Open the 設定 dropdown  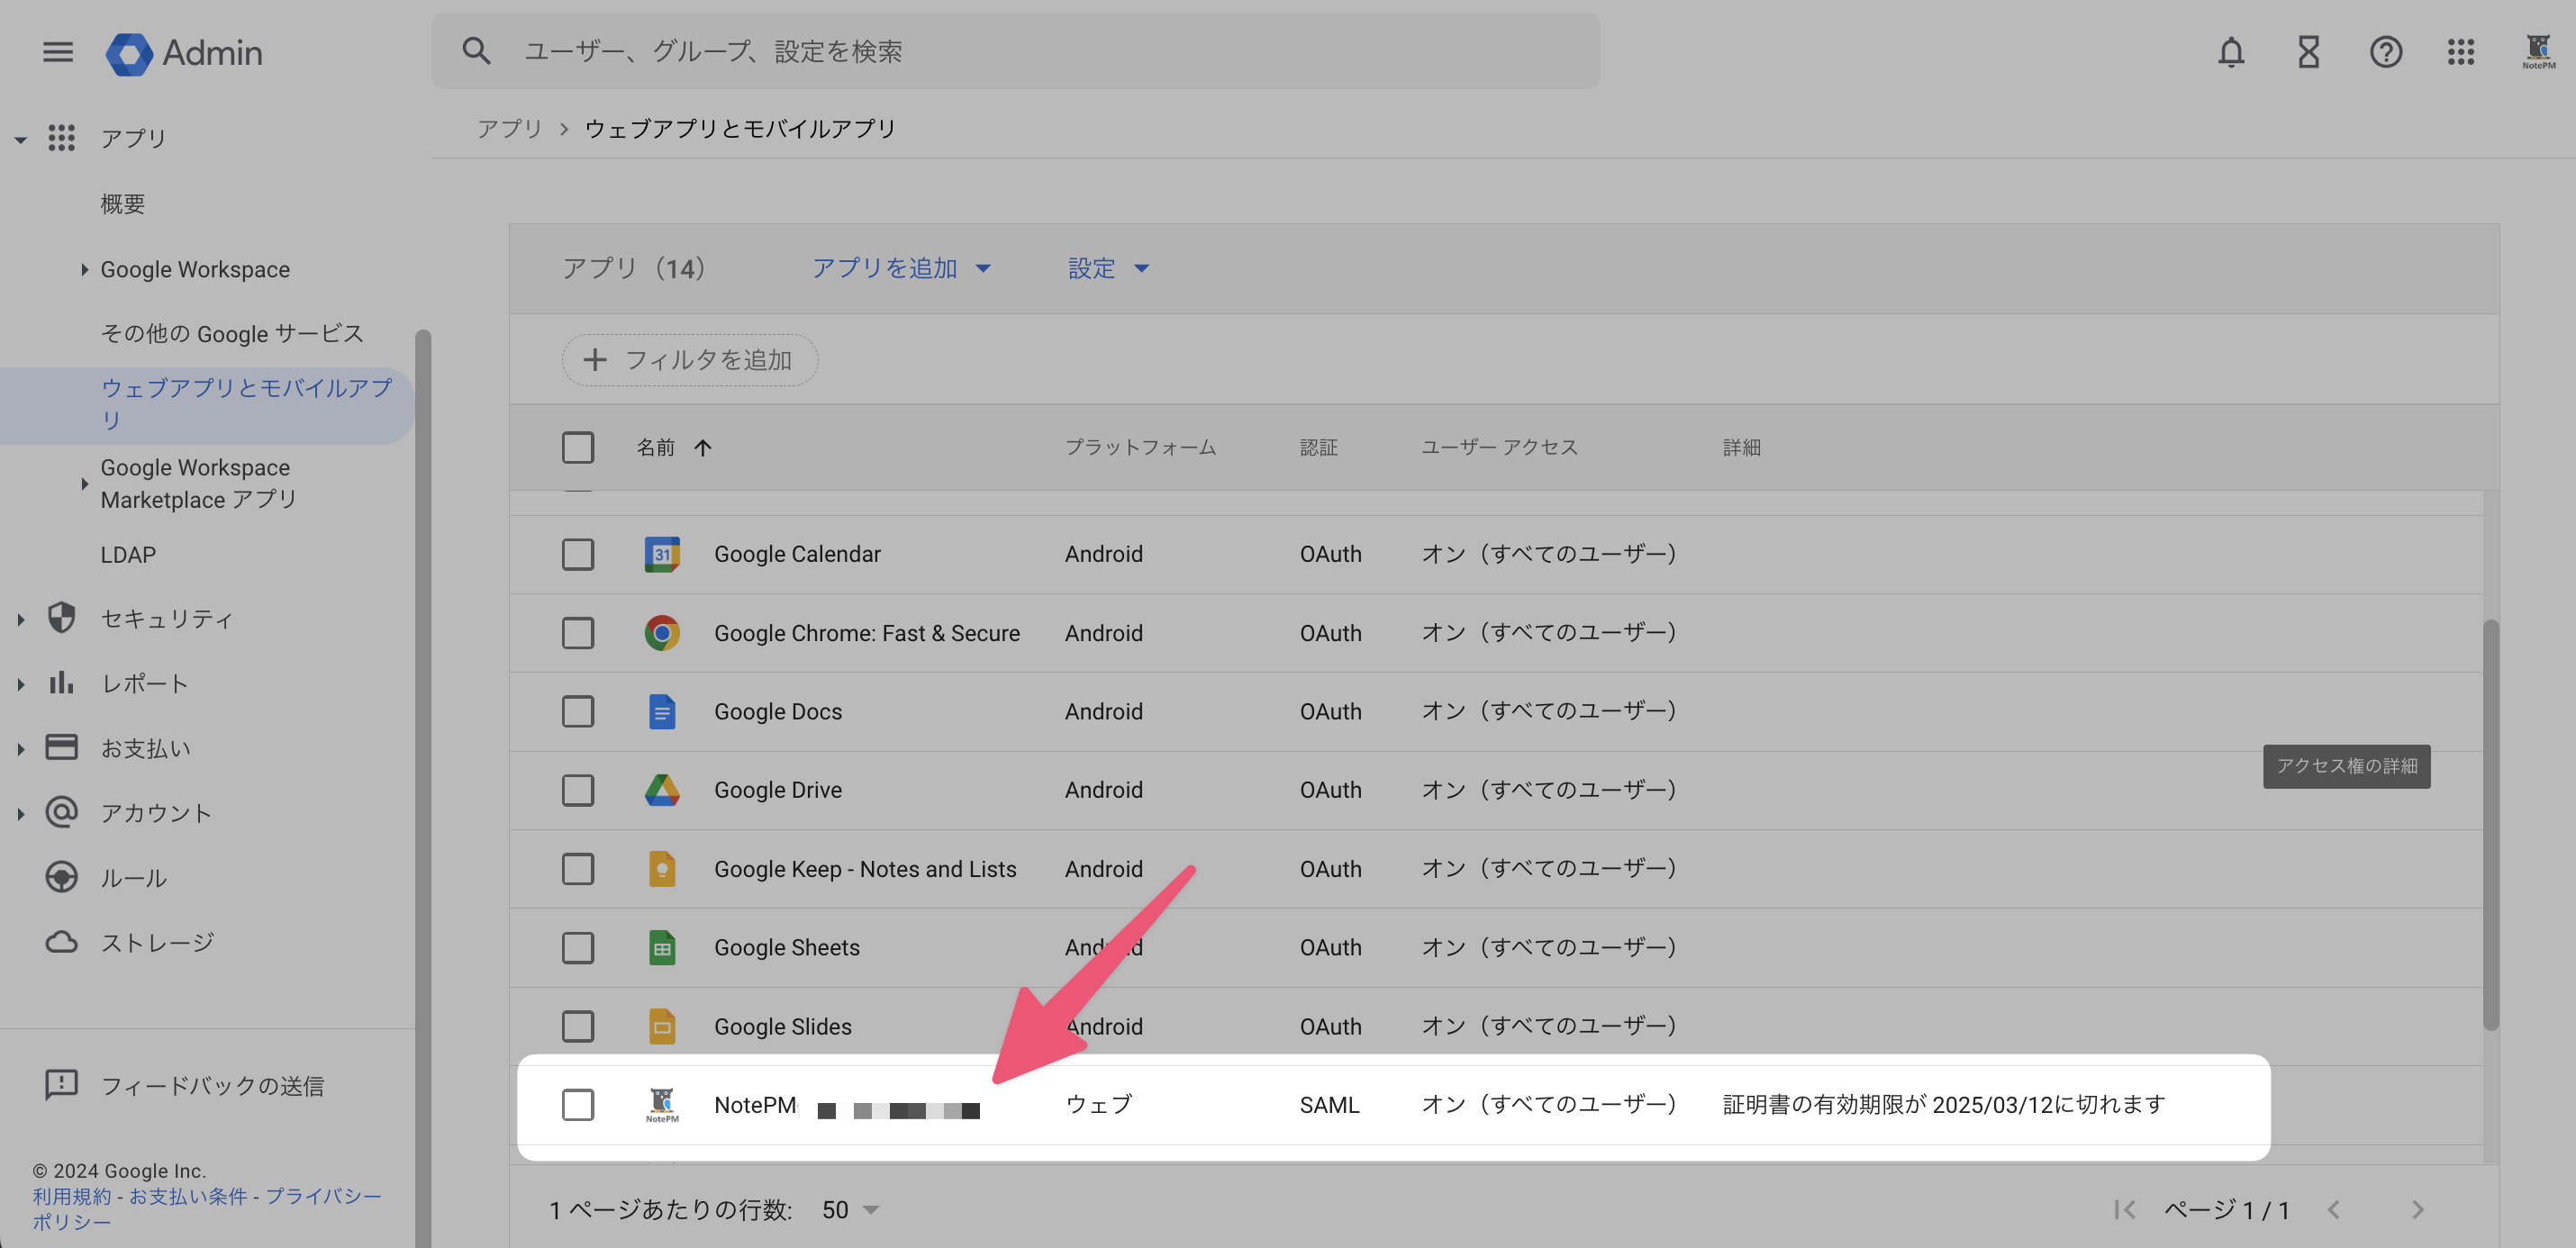(x=1108, y=268)
